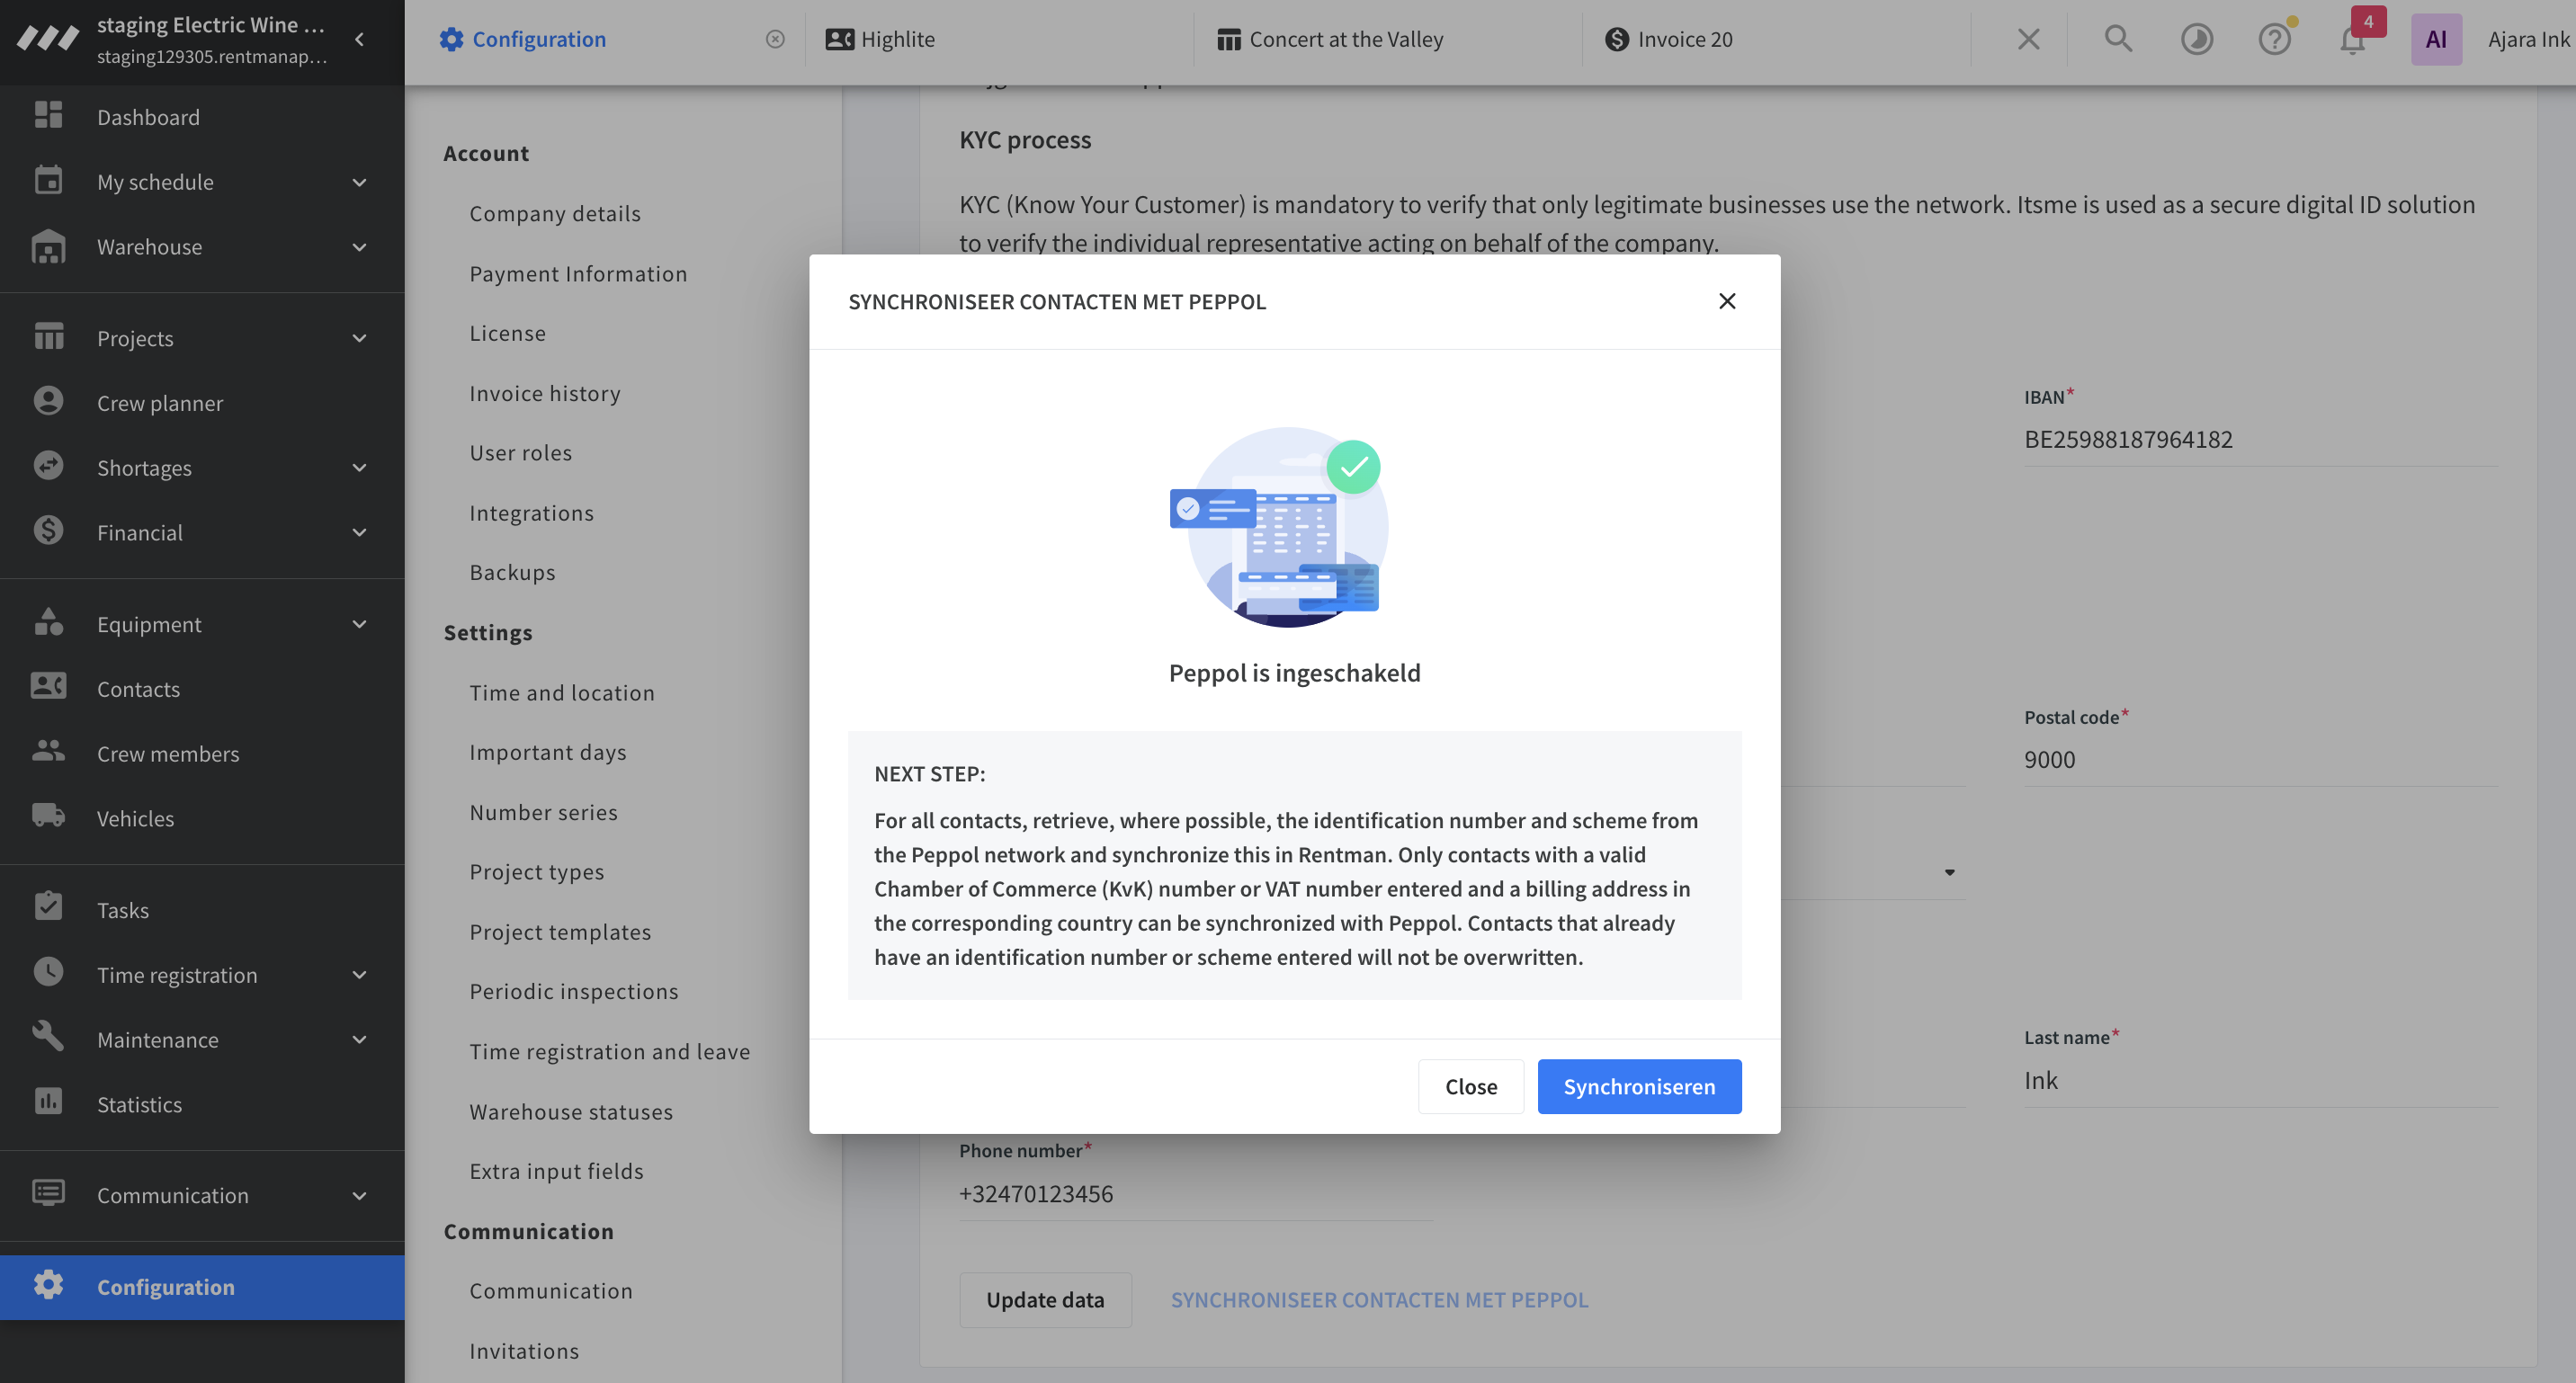Screen dimensions: 2576x1383
Task: Open Invoice history page
Action: [545, 393]
